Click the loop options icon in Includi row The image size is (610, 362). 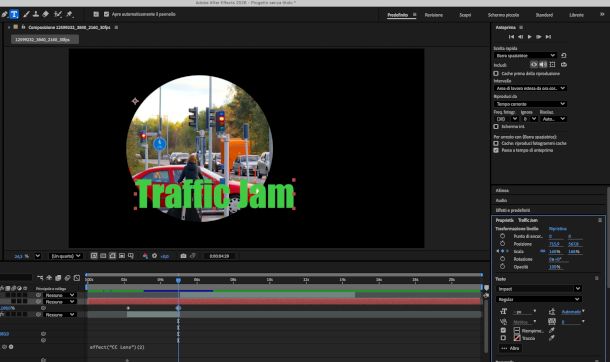[x=564, y=65]
